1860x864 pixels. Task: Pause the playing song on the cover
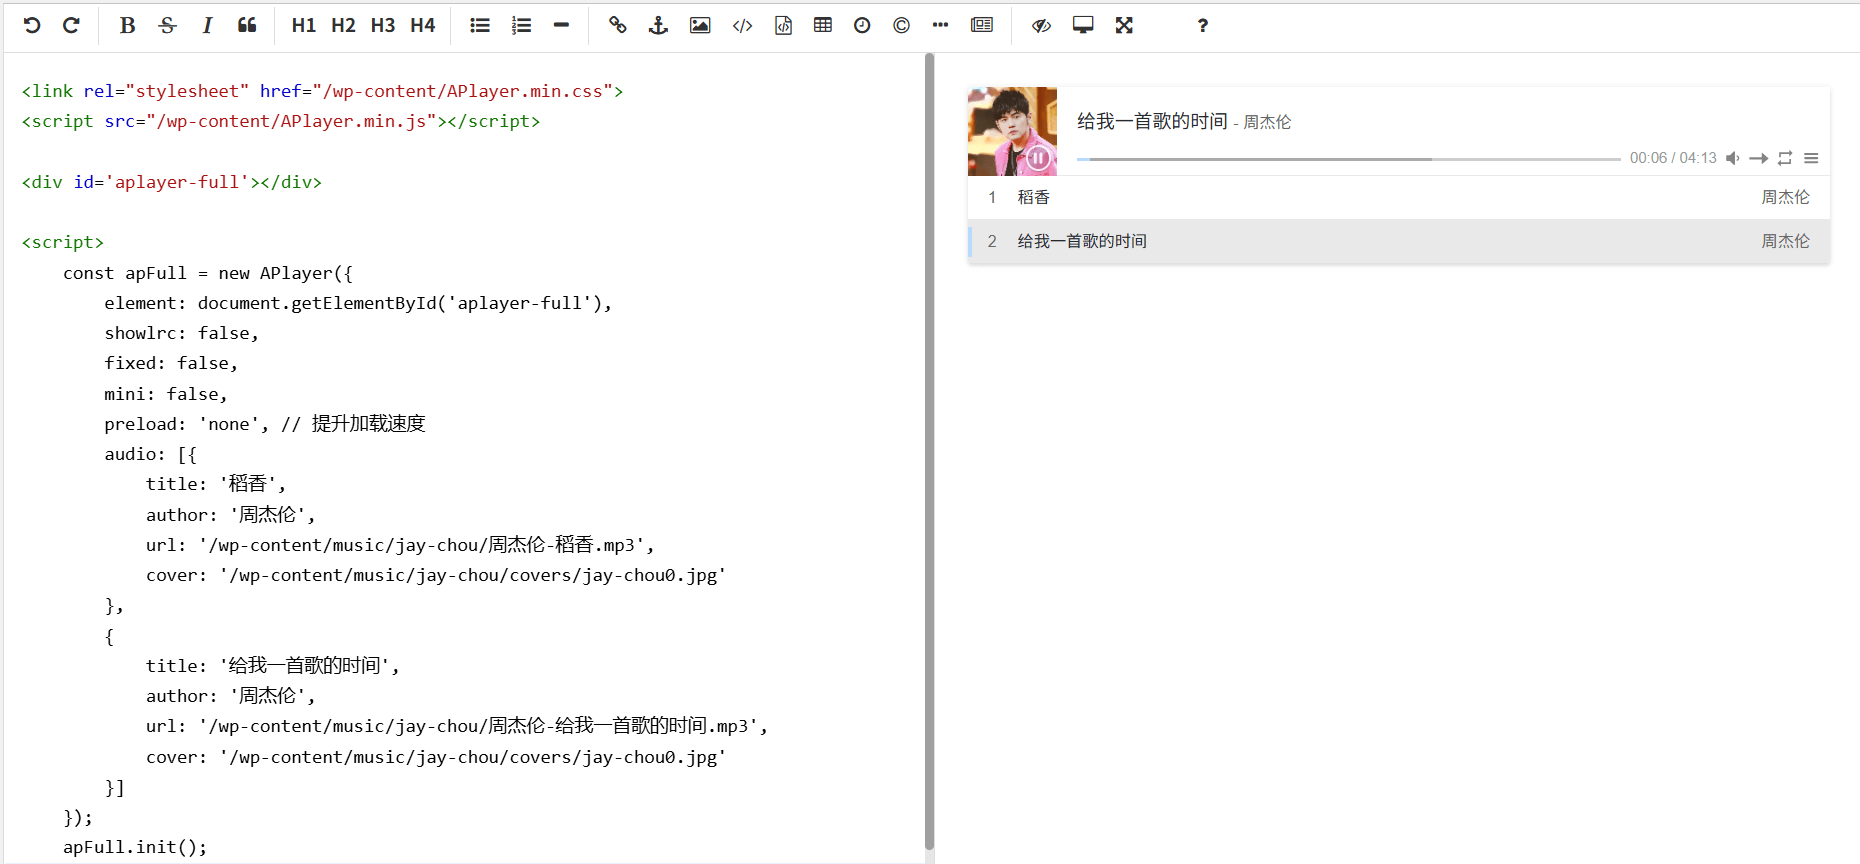[1039, 158]
